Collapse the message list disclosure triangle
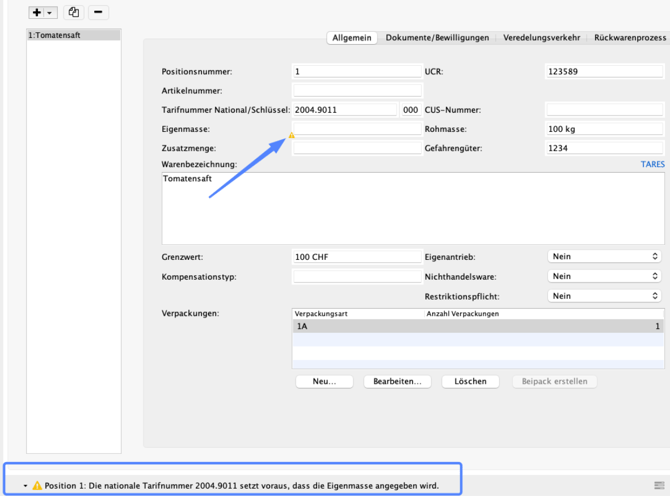Image resolution: width=670 pixels, height=496 pixels. 25,485
